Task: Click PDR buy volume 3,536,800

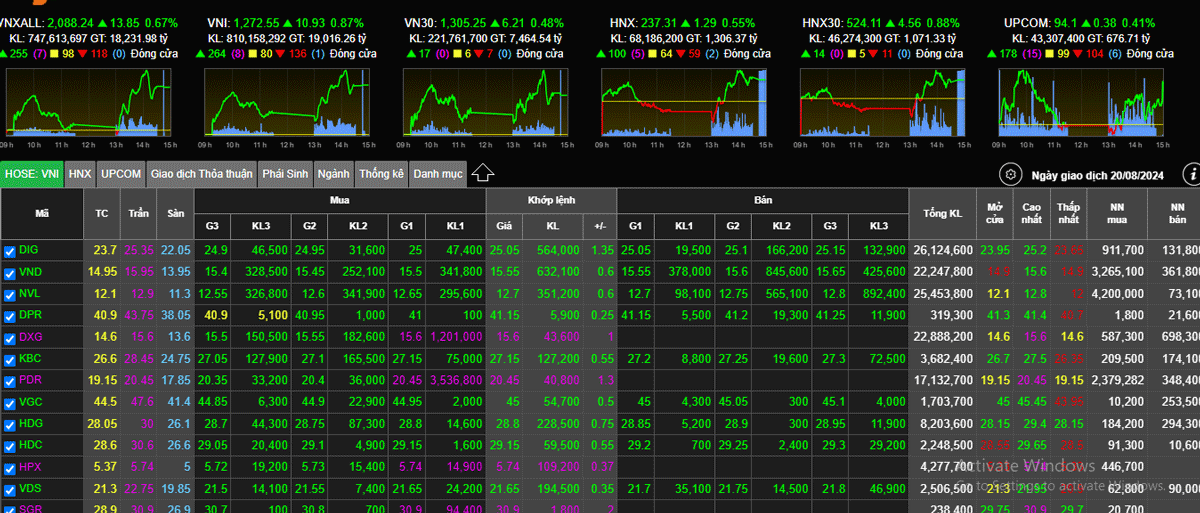Action: coord(456,381)
